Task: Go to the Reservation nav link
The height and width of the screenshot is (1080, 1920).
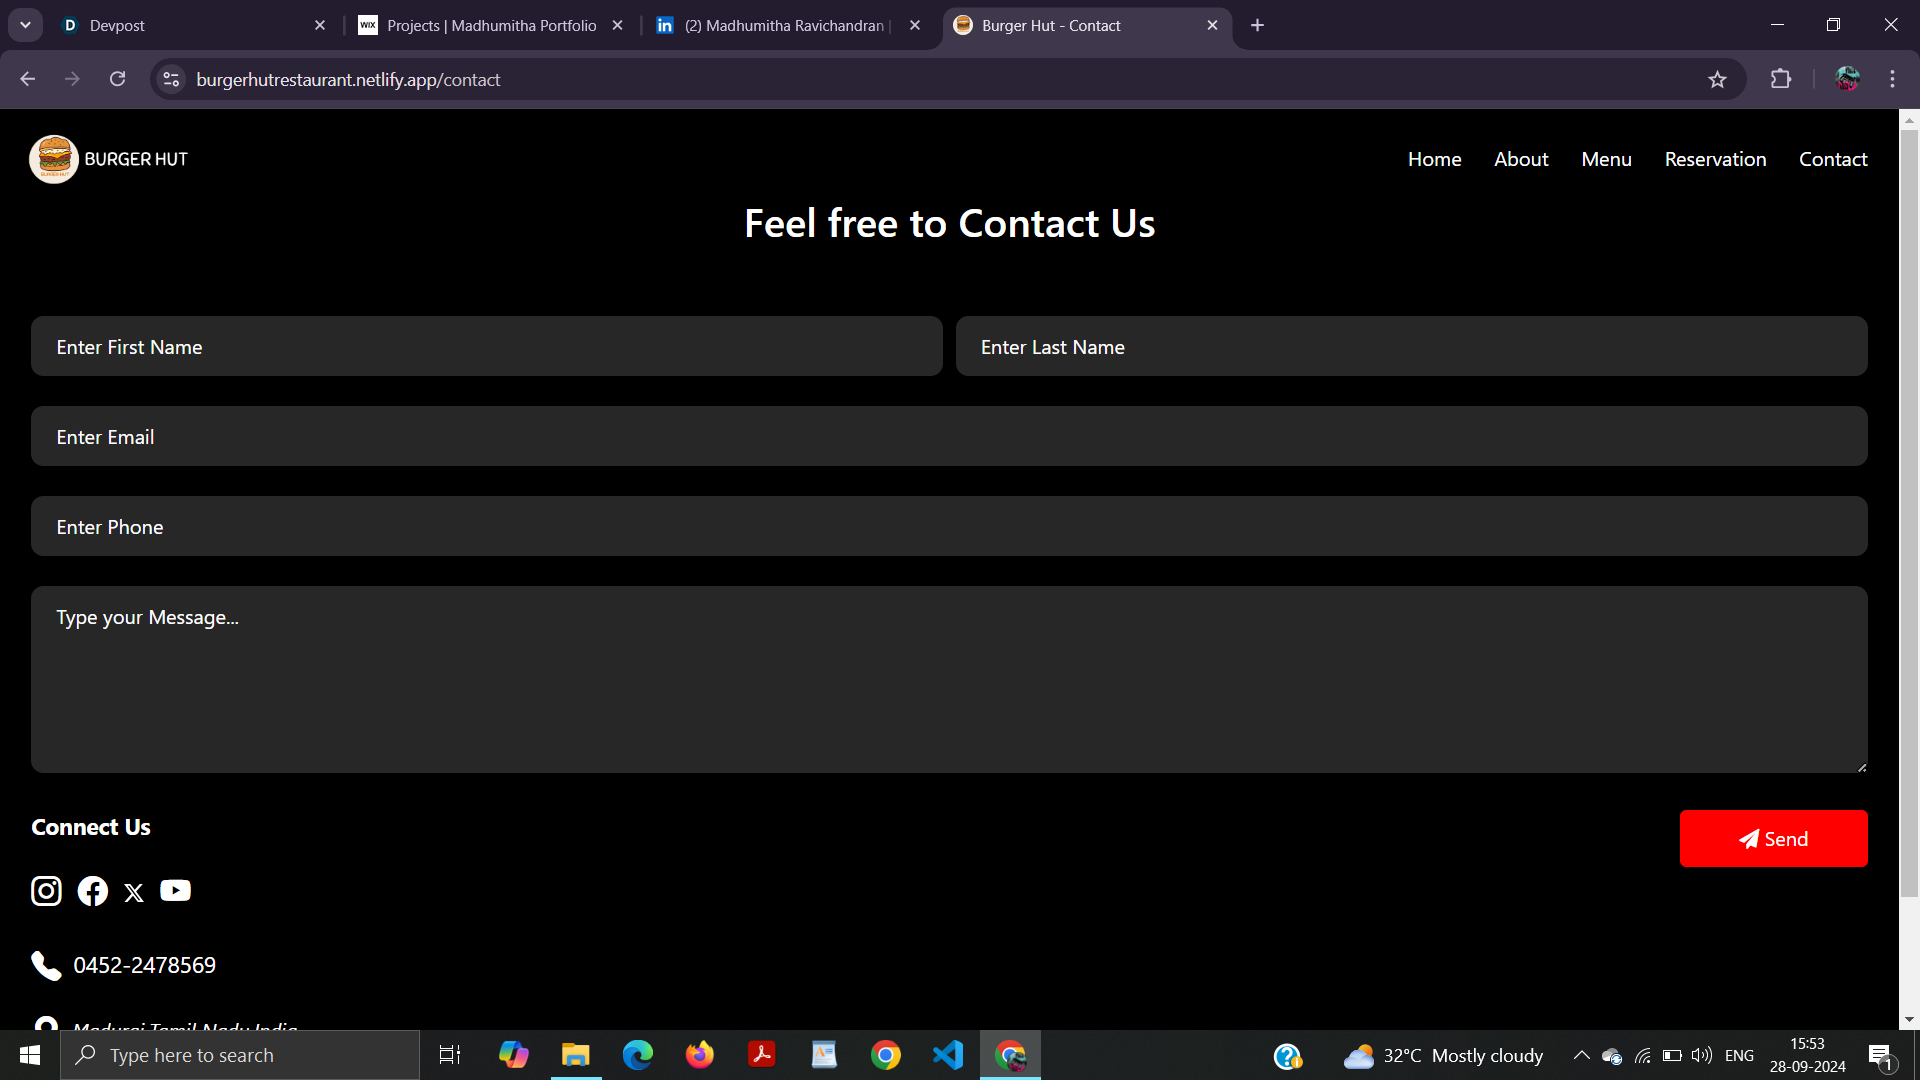Action: (1715, 159)
